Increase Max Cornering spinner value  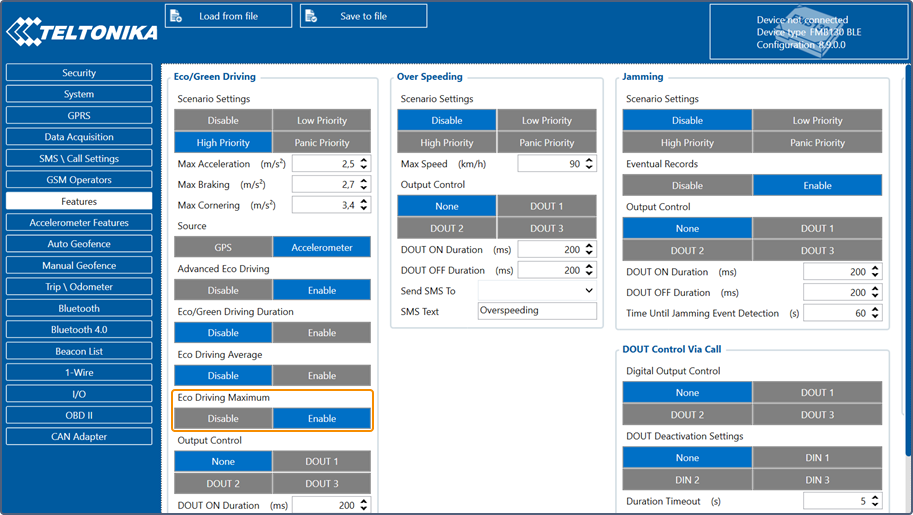pos(364,201)
